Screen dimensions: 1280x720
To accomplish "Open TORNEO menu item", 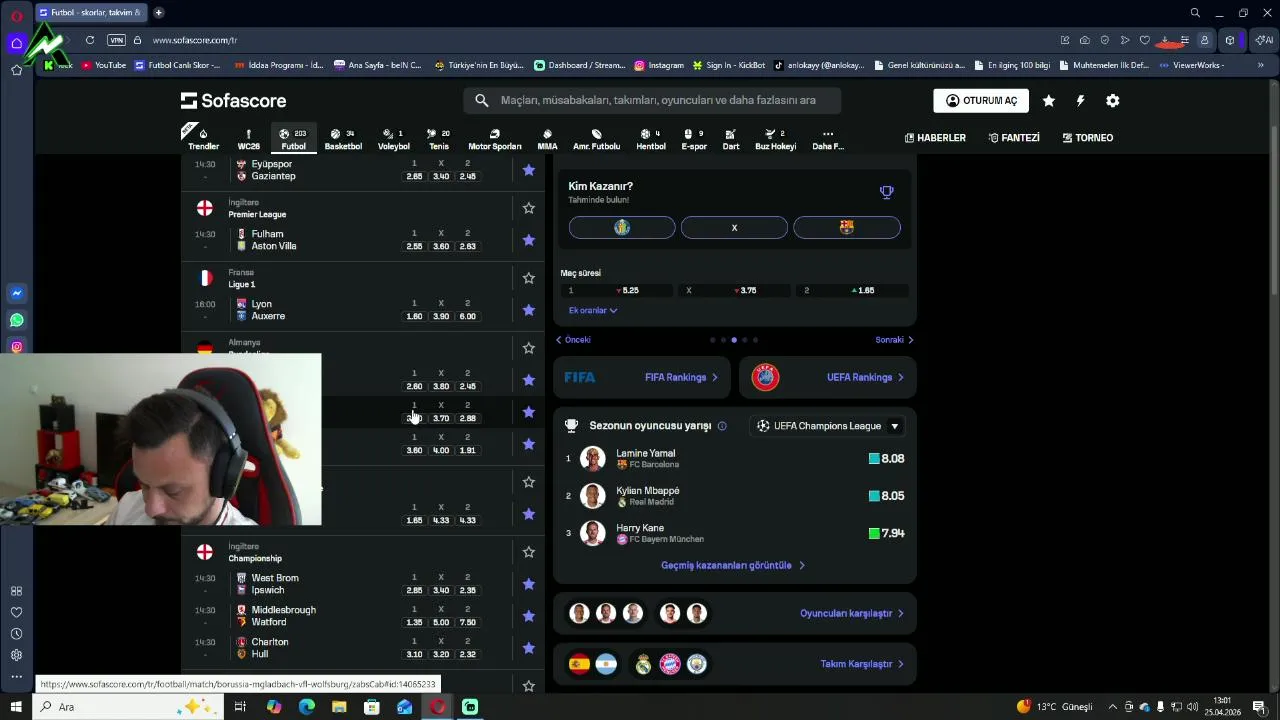I will click(x=1088, y=138).
